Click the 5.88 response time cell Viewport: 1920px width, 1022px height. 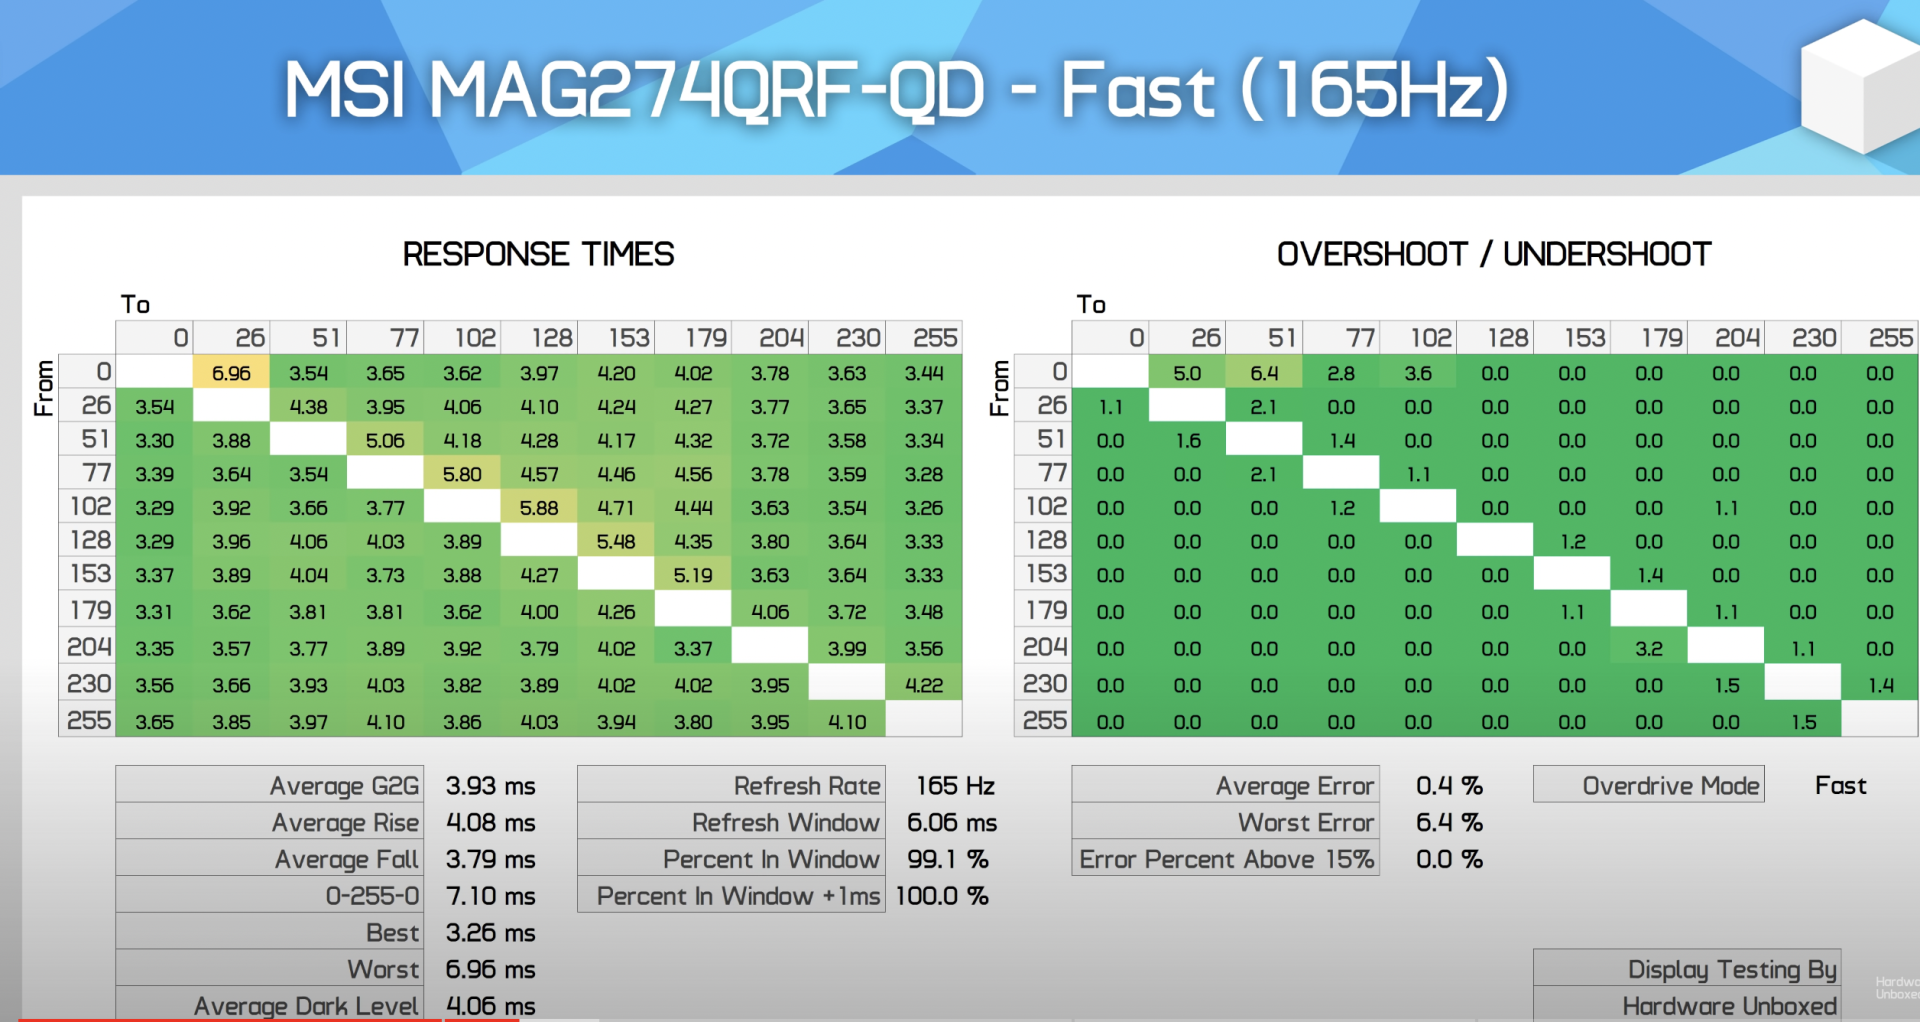(539, 508)
